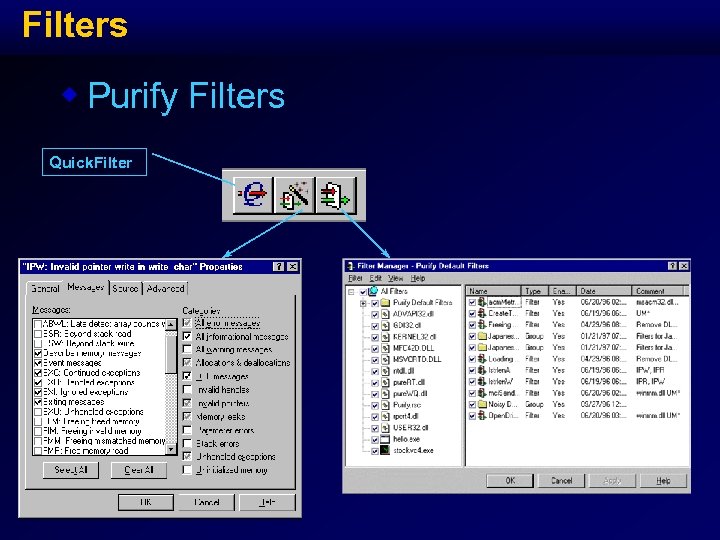Click OK in the Properties dialog
The width and height of the screenshot is (720, 540).
(x=146, y=502)
